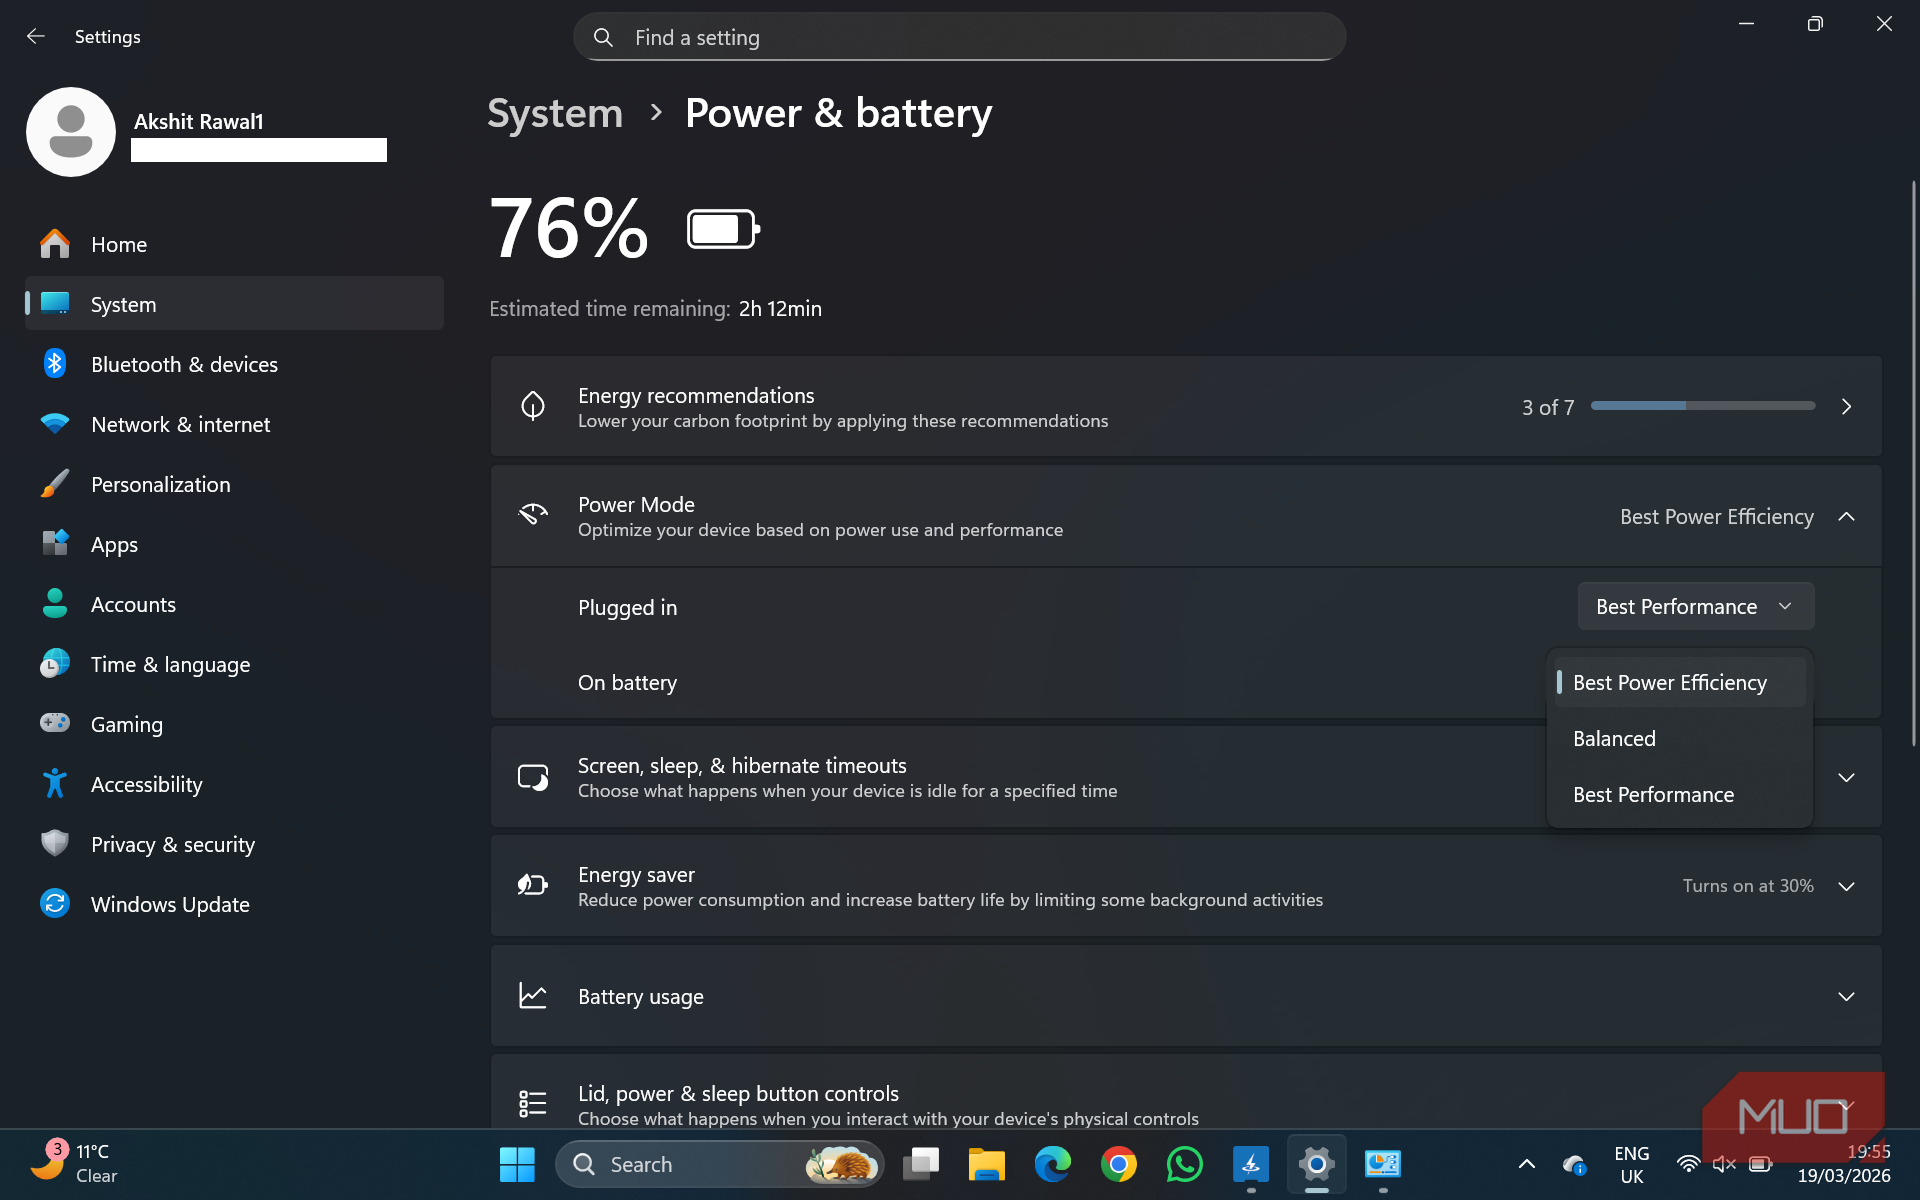This screenshot has width=1920, height=1200.
Task: Click the Energy saver battery leaf icon
Action: pos(532,885)
